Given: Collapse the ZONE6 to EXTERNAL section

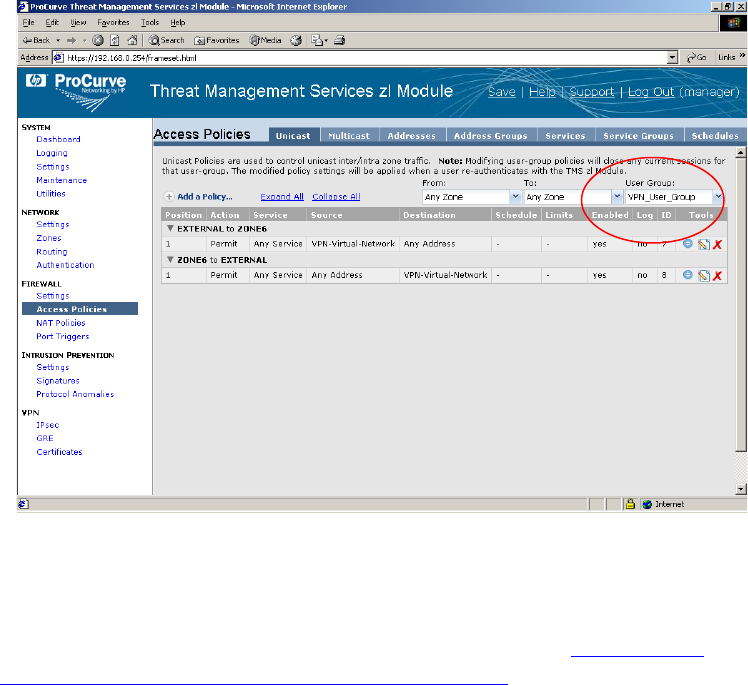Looking at the screenshot, I should pyautogui.click(x=170, y=259).
